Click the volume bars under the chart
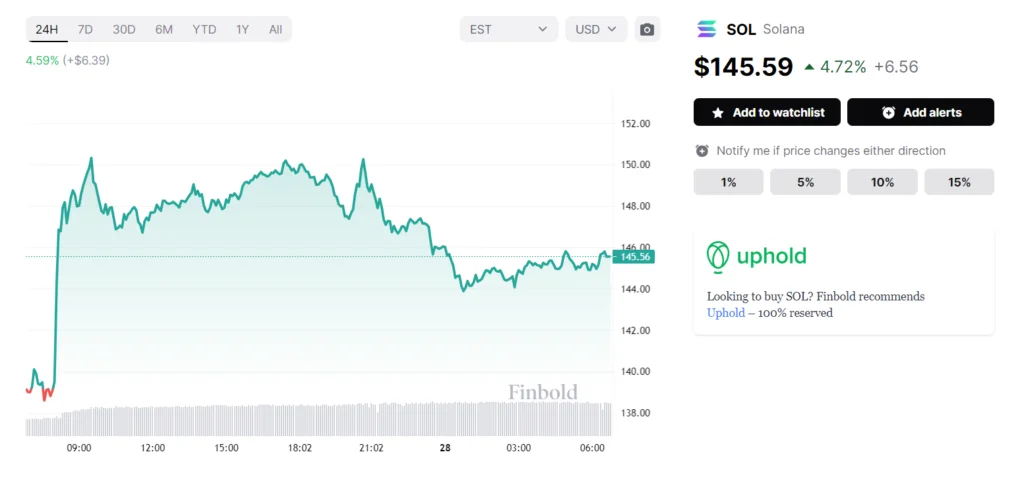The image size is (1024, 477). point(319,419)
